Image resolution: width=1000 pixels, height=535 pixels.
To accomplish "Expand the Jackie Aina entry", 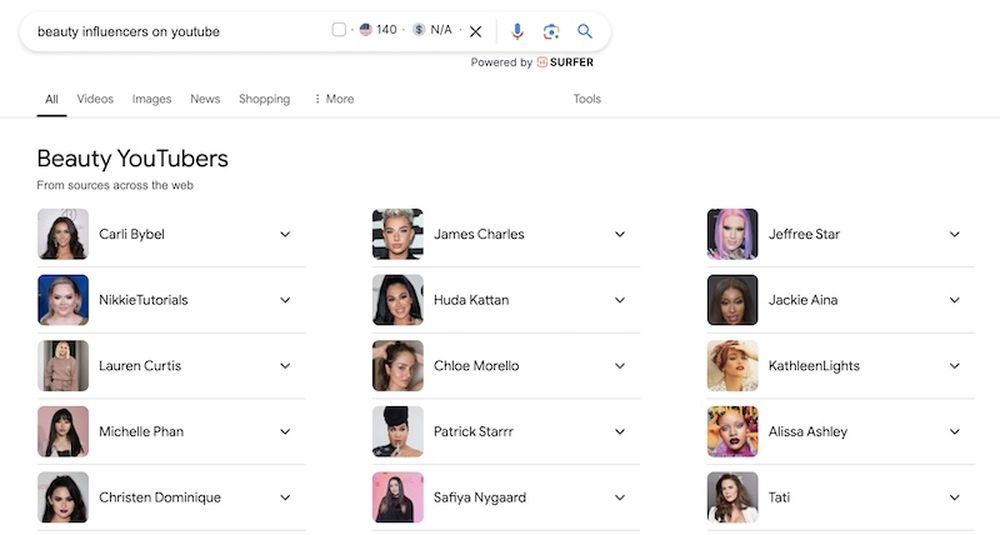I will point(955,300).
